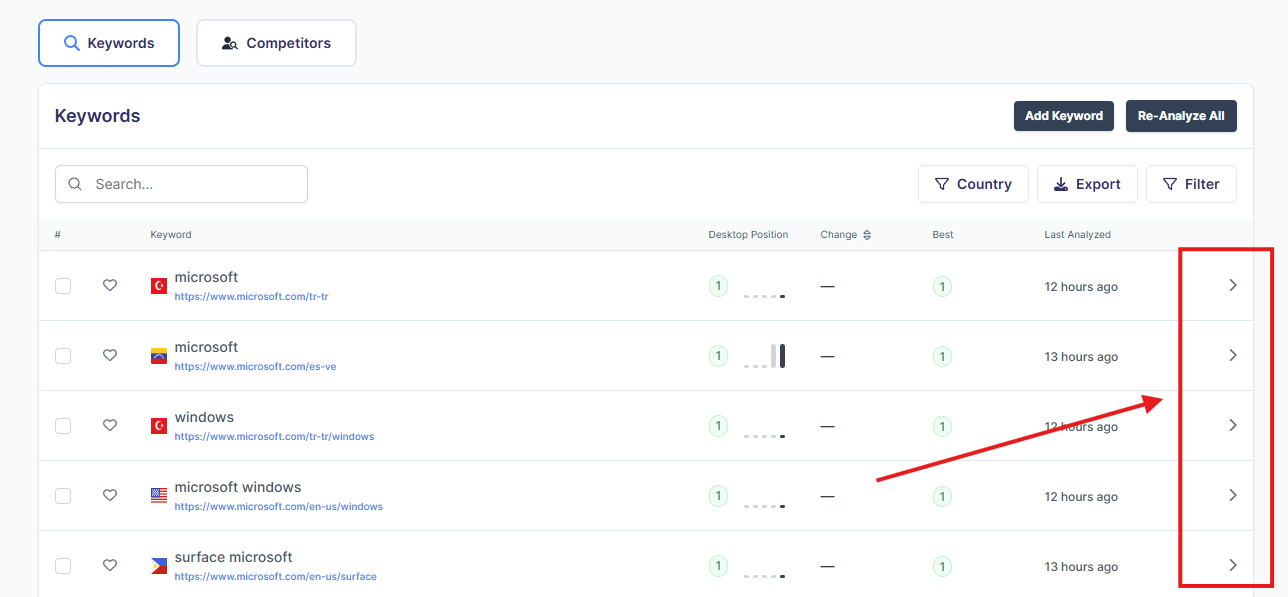Click position history sparkline for Venezuelan microsoft keyword
The height and width of the screenshot is (597, 1288).
click(764, 357)
